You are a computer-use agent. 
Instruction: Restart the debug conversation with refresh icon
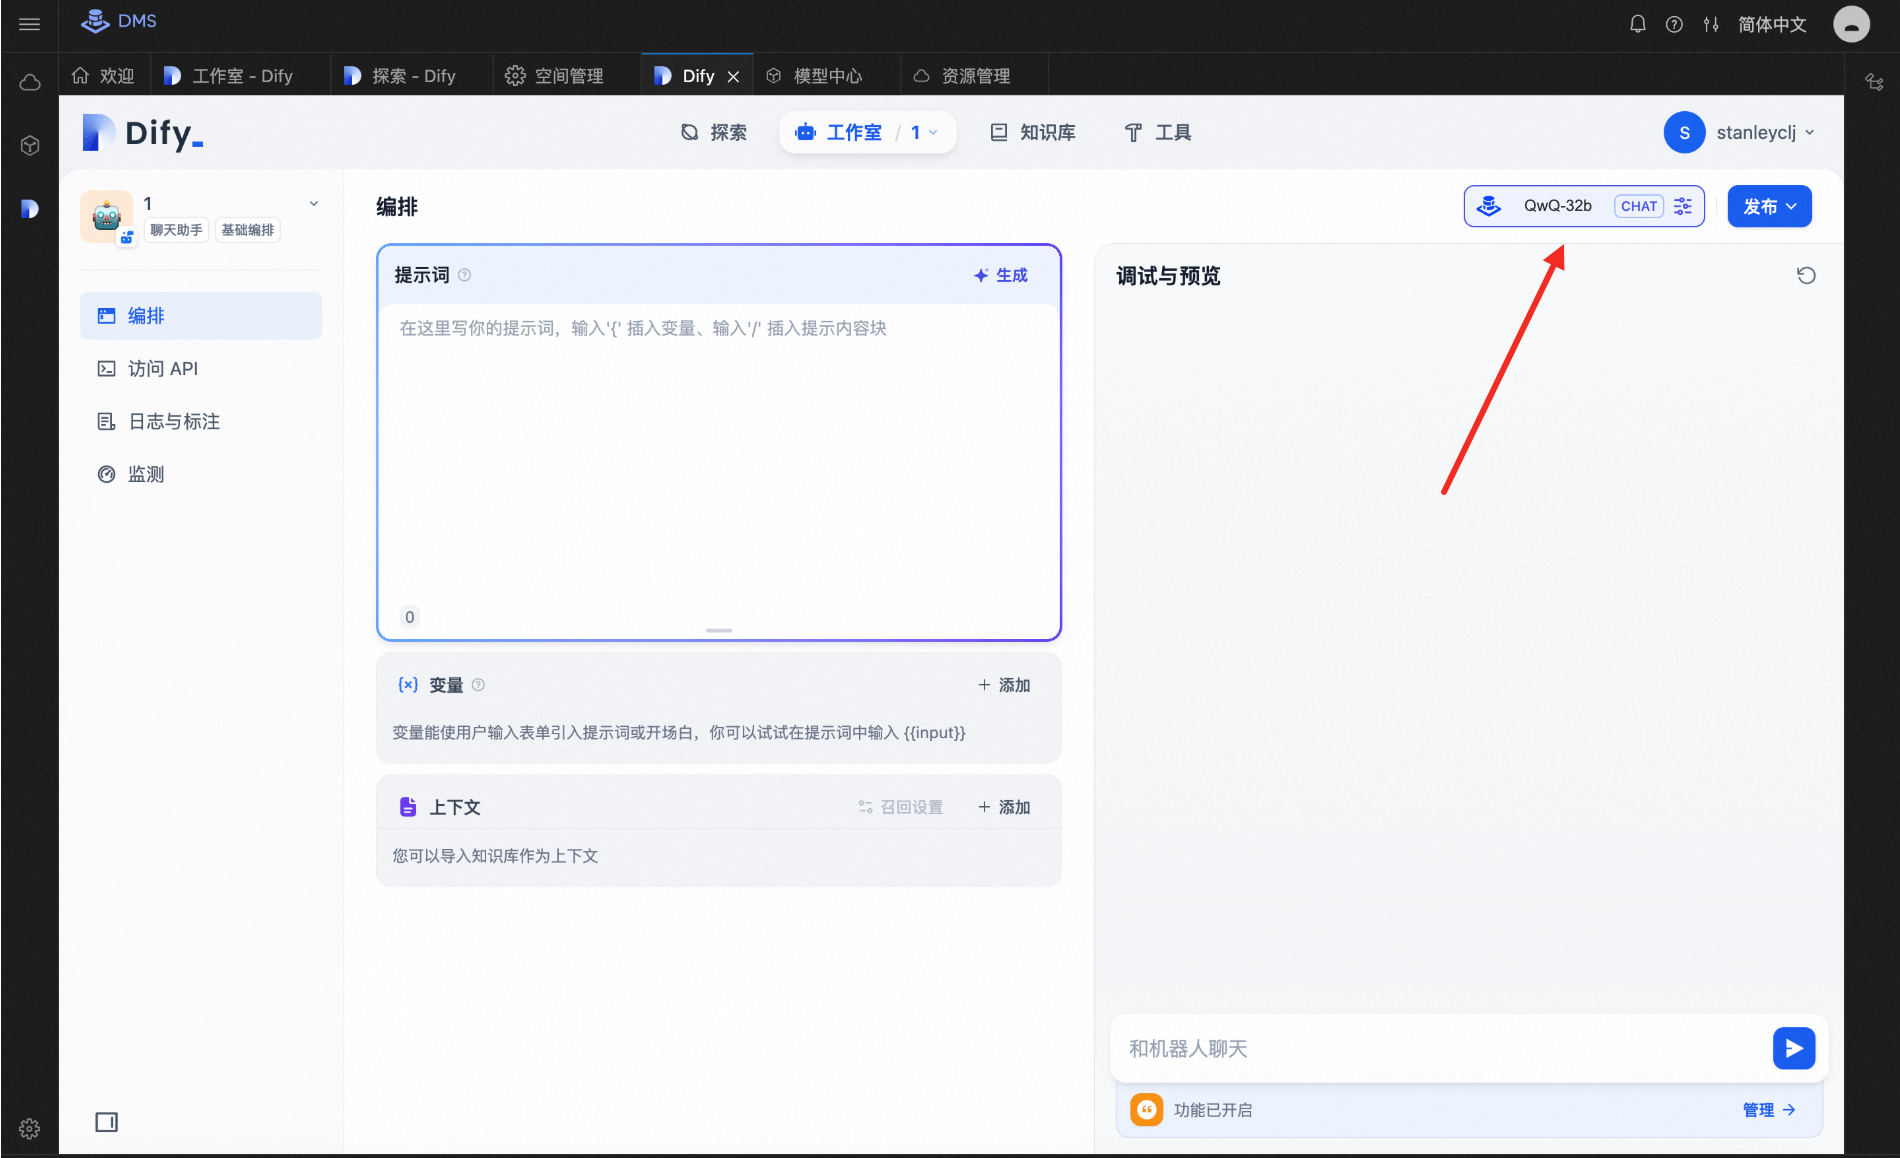[1805, 275]
